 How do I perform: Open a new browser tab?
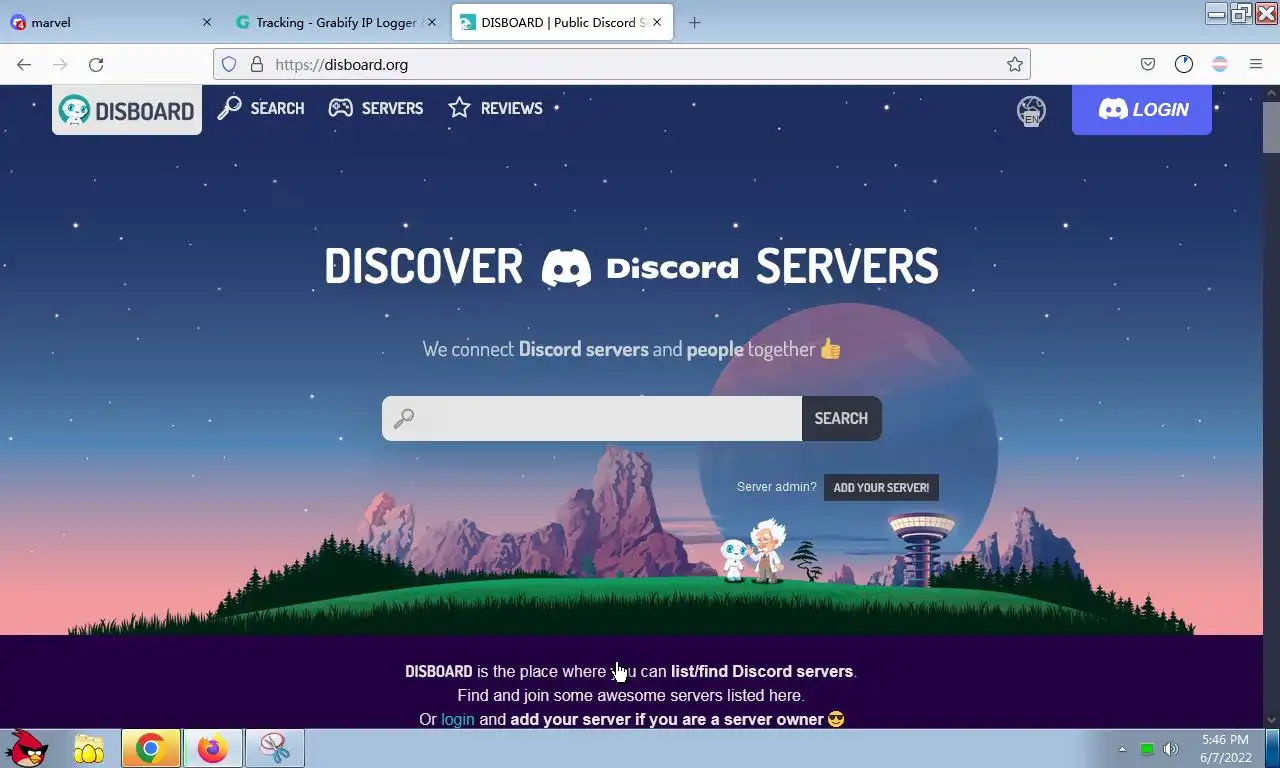pos(695,22)
